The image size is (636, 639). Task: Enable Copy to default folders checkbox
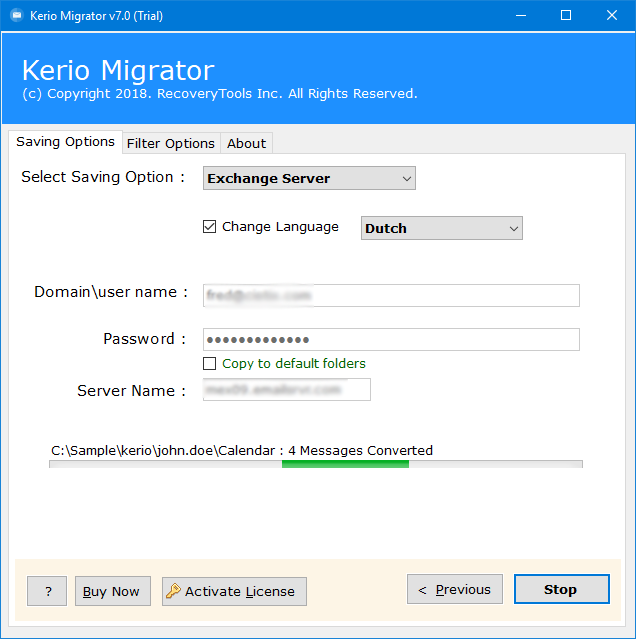209,364
